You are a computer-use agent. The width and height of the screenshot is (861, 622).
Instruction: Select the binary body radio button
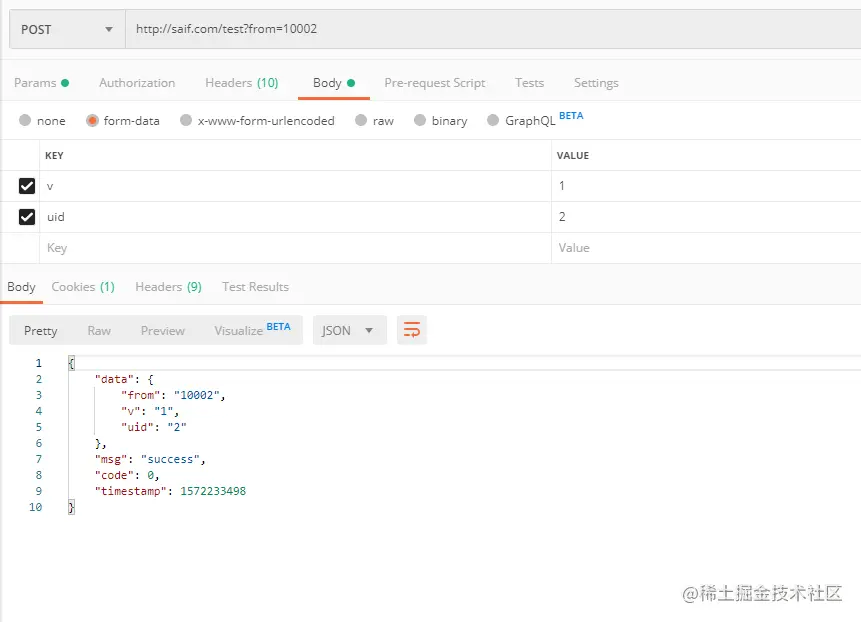(x=420, y=120)
